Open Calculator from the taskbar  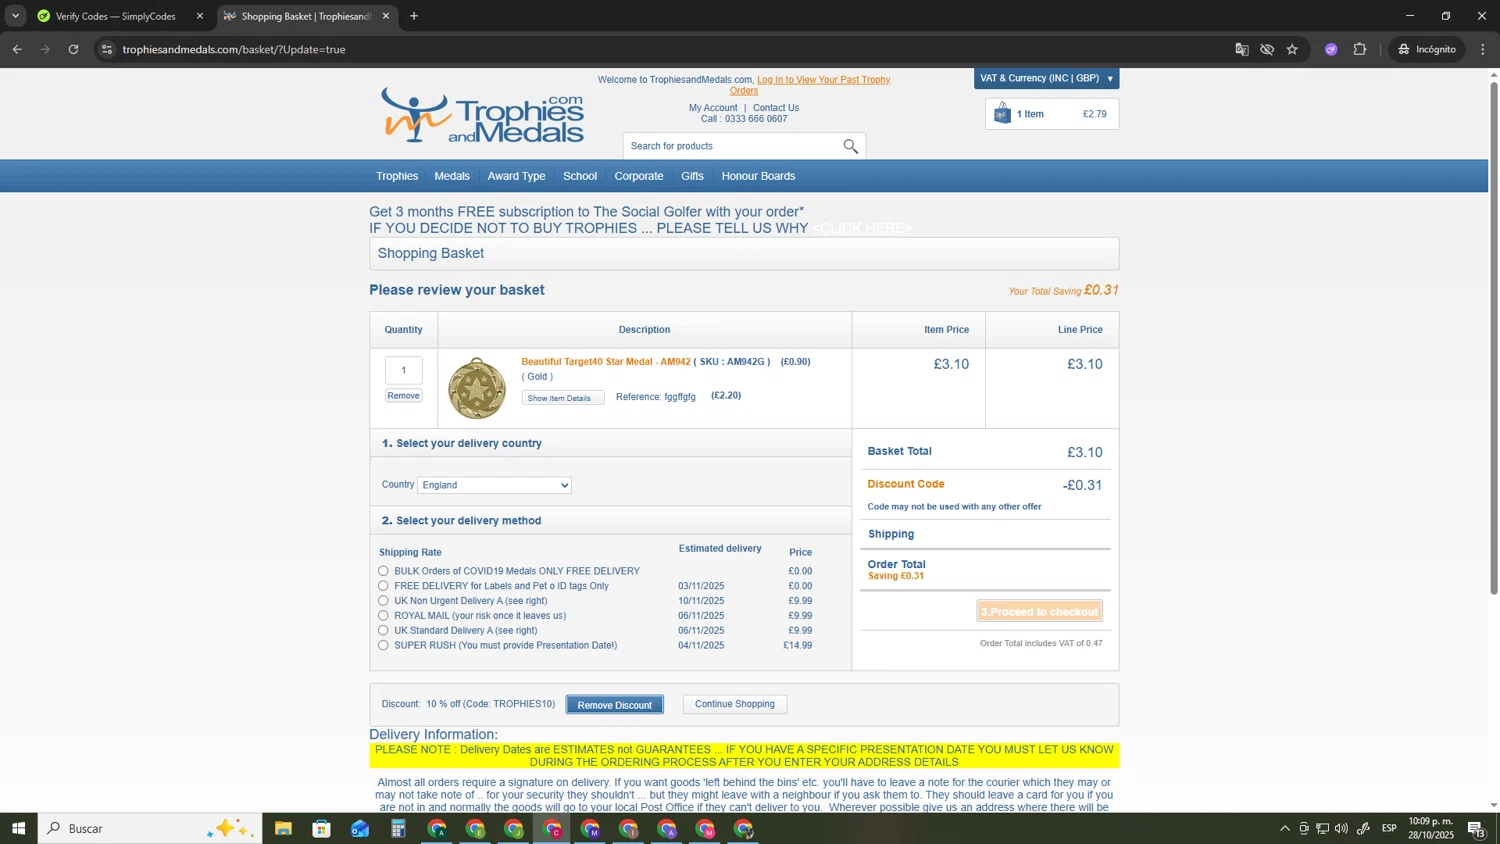click(x=398, y=828)
